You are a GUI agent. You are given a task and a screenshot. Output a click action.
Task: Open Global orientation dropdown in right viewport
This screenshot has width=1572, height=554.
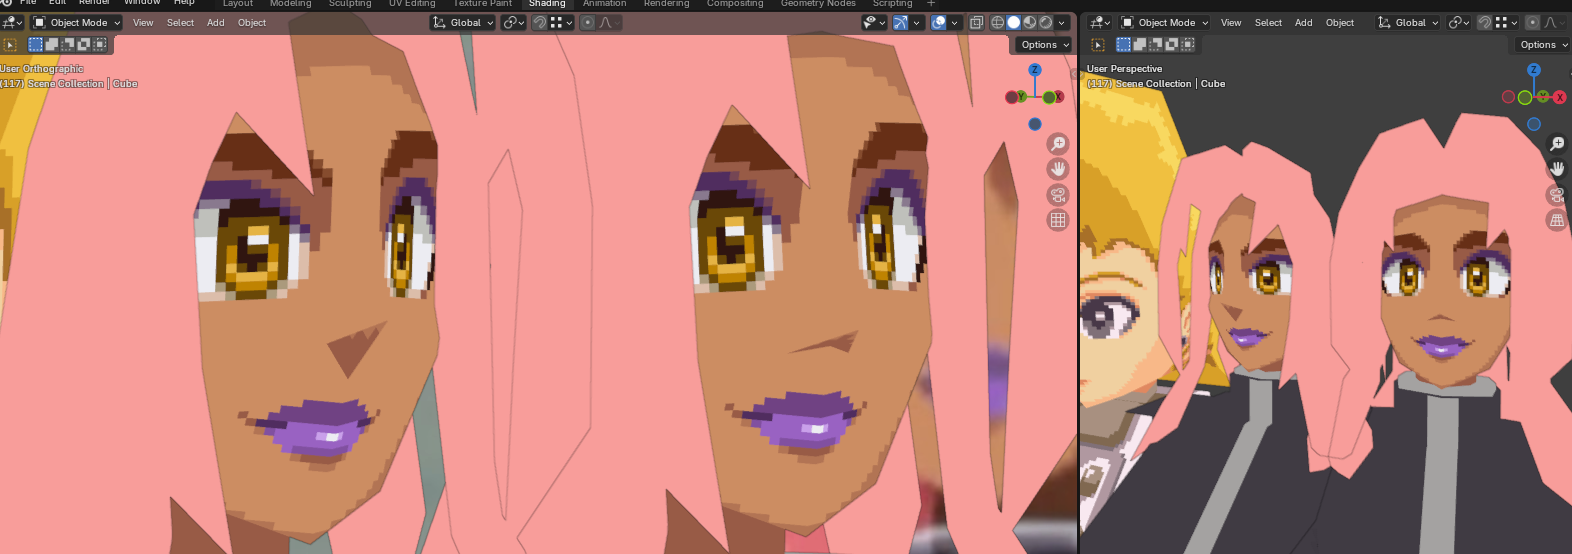coord(1408,22)
